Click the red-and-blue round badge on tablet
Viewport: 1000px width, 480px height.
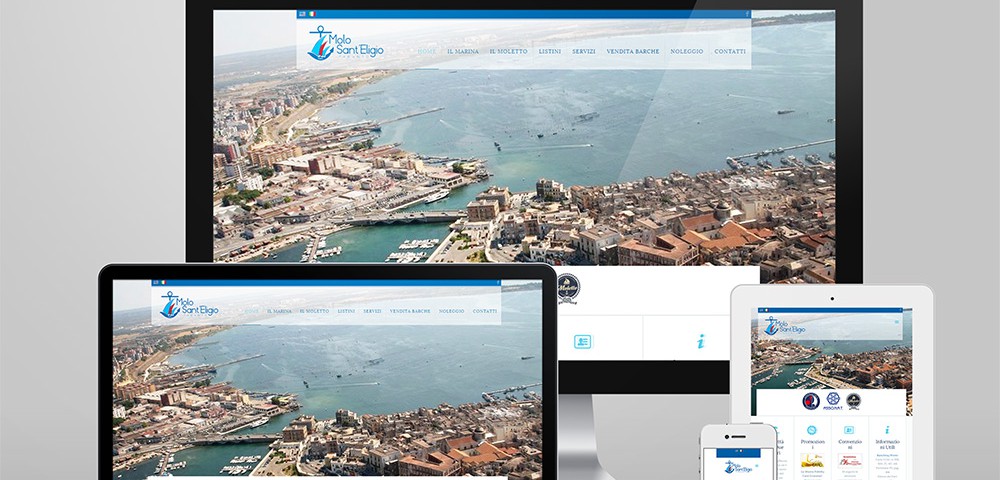point(811,401)
